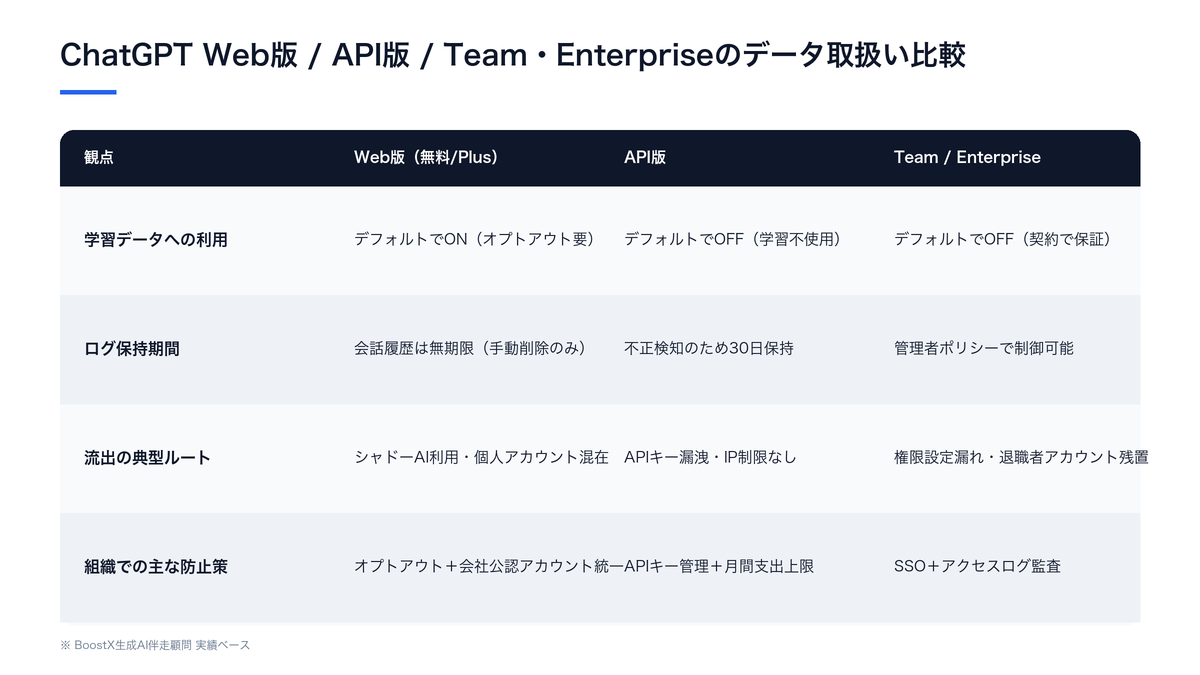This screenshot has width=1200, height=675.
Task: Select the 'Web版（無料/Plus）' column header
Action: [426, 157]
